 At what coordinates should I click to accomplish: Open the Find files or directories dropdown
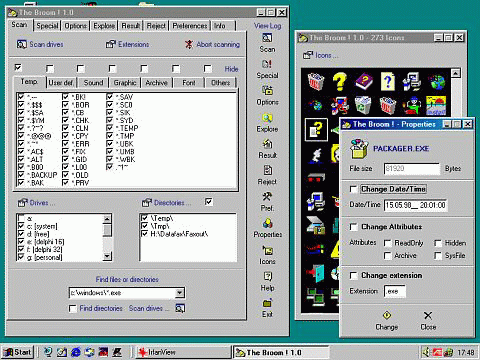[180, 293]
